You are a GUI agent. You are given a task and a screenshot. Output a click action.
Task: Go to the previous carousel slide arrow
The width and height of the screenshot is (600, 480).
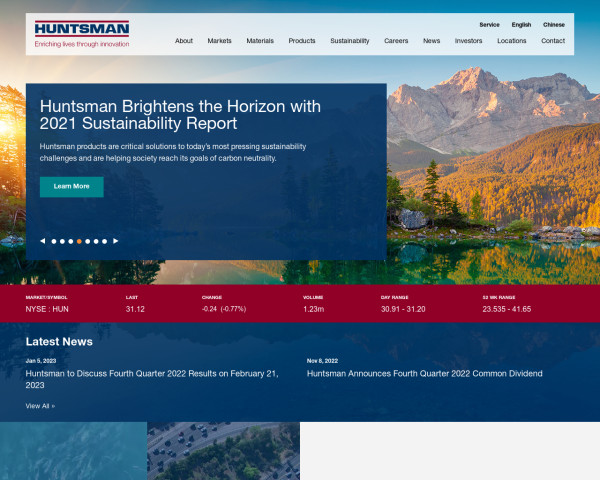(42, 241)
